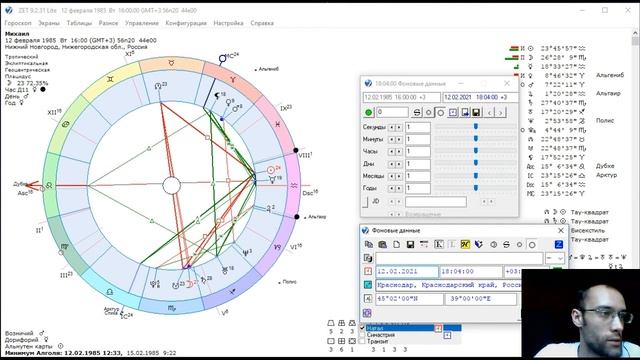The width and height of the screenshot is (640, 360).
Task: Click the coordinates icon beside latitude field
Action: (x=367, y=299)
